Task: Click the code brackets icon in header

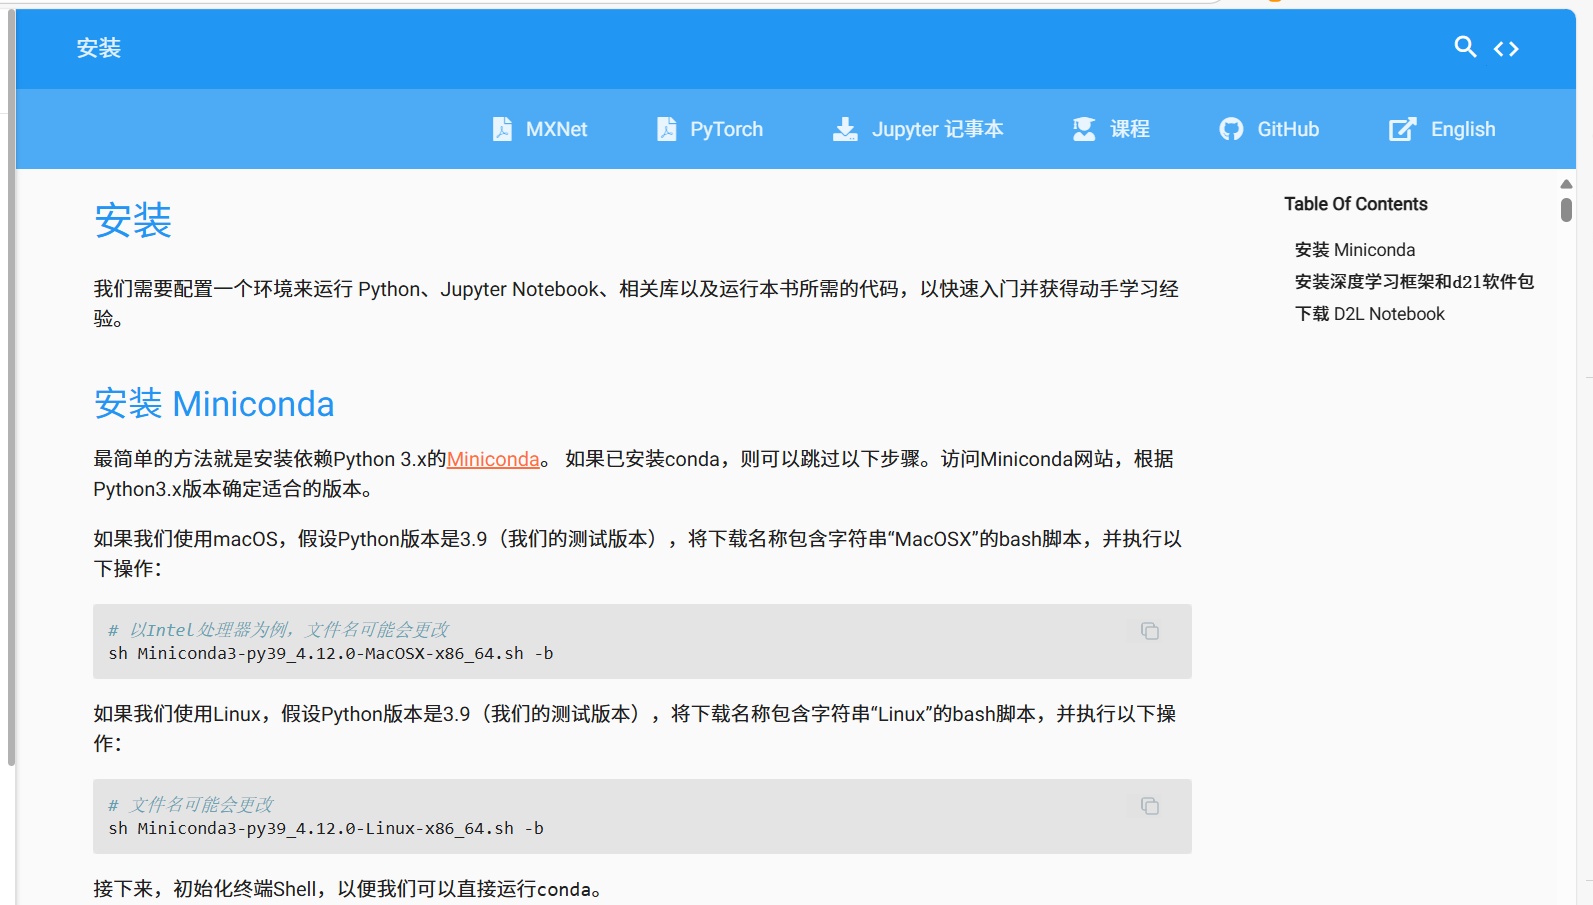Action: 1506,49
